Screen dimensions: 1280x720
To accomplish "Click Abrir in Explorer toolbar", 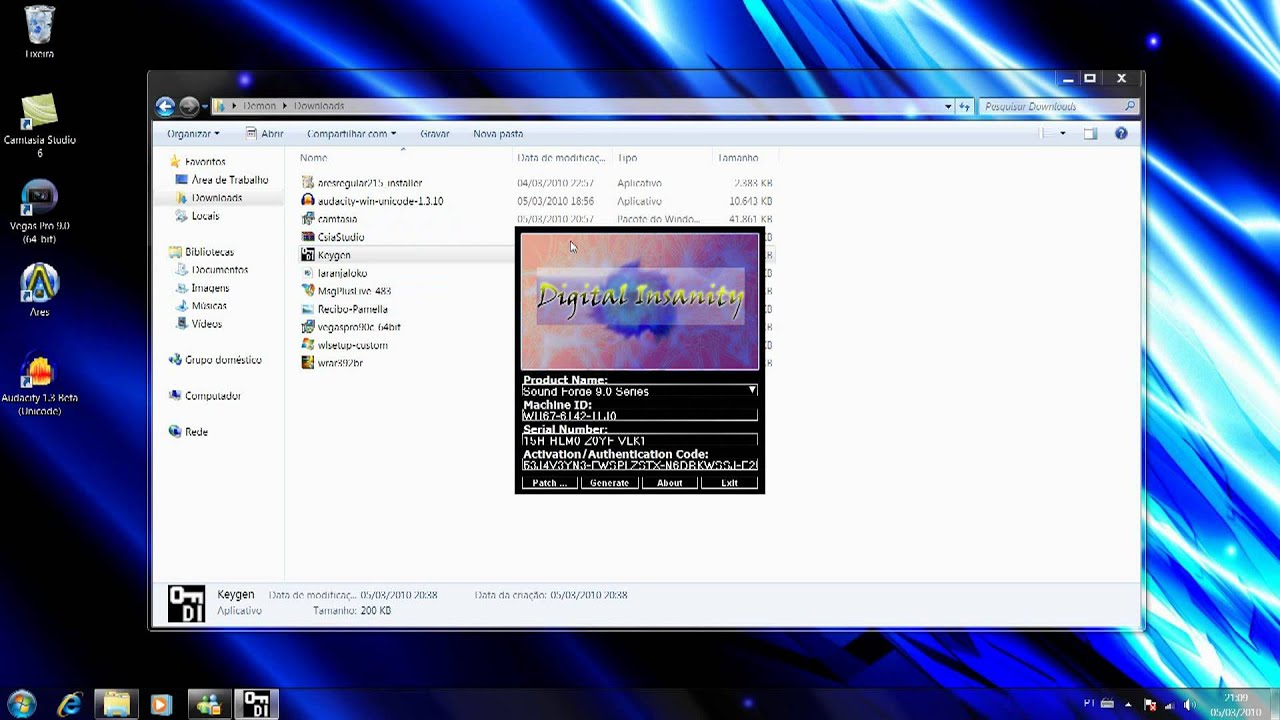I will 264,133.
